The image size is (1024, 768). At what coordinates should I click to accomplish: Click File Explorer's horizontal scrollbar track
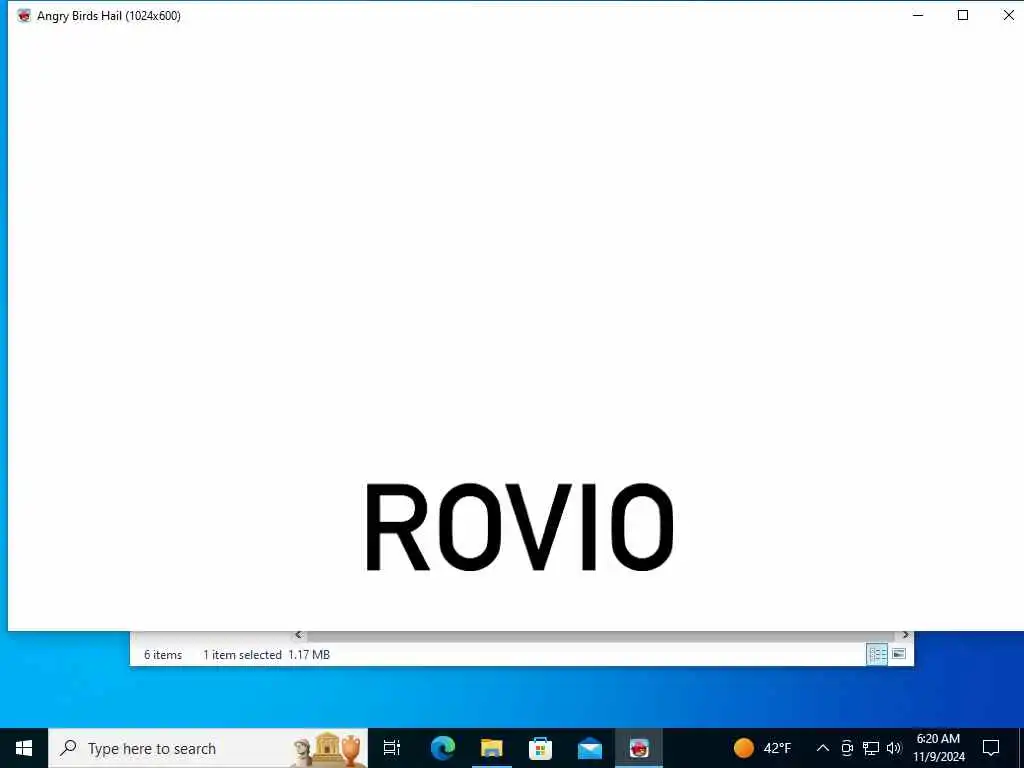point(601,635)
